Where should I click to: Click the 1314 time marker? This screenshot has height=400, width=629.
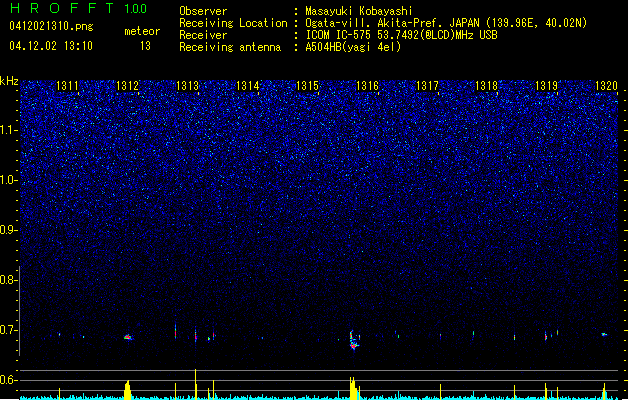(x=248, y=86)
